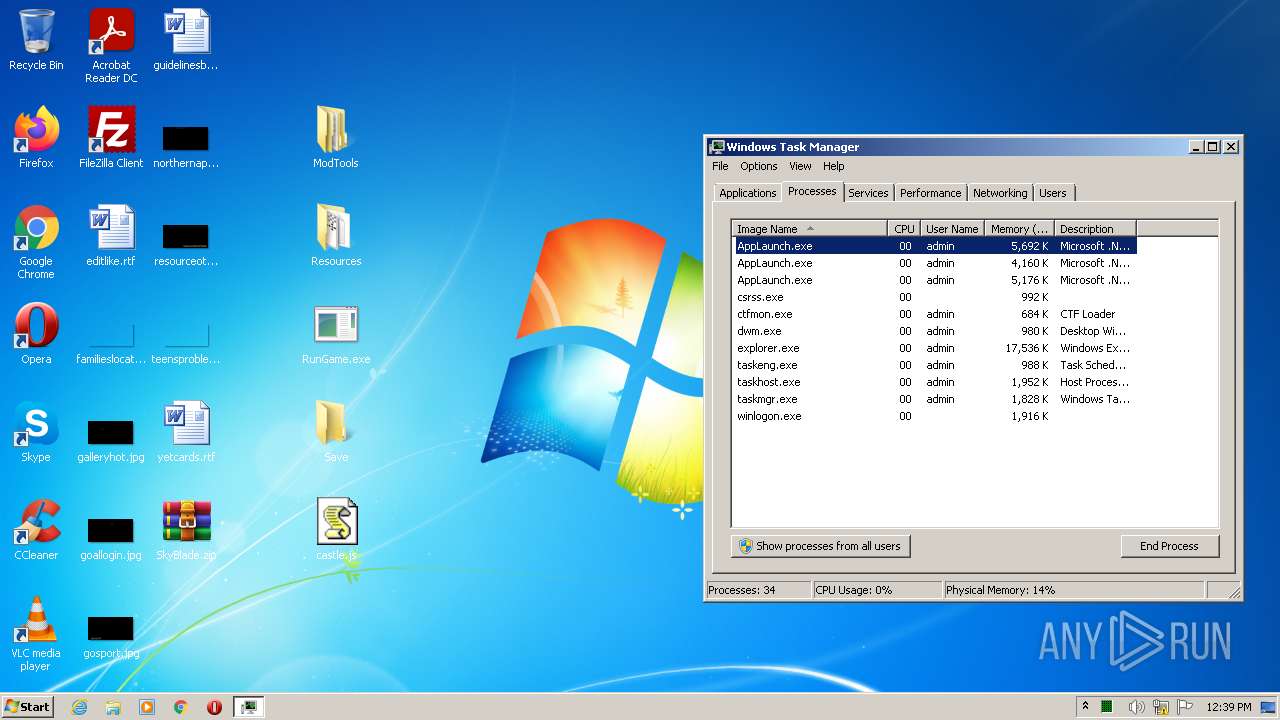Open the ModTools folder
This screenshot has height=720, width=1280.
pos(335,138)
